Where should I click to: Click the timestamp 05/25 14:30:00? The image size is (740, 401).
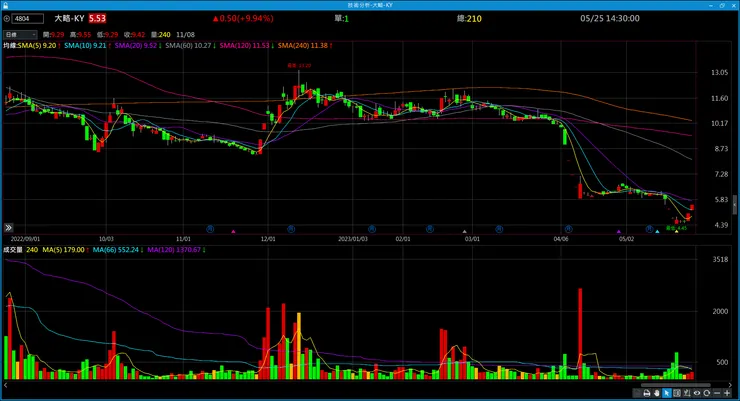point(610,18)
